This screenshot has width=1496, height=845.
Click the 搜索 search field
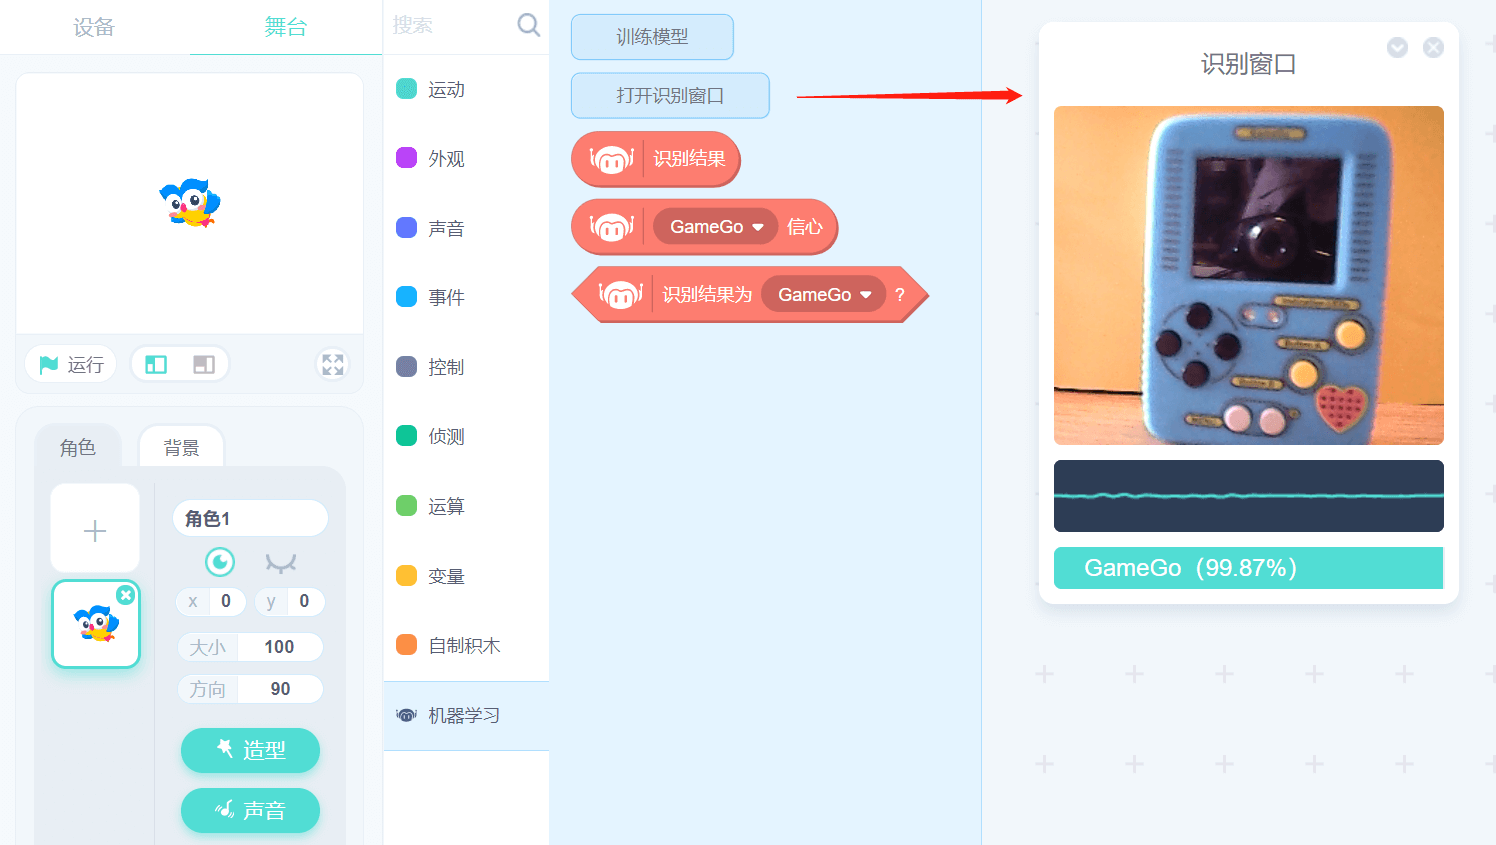coord(450,25)
